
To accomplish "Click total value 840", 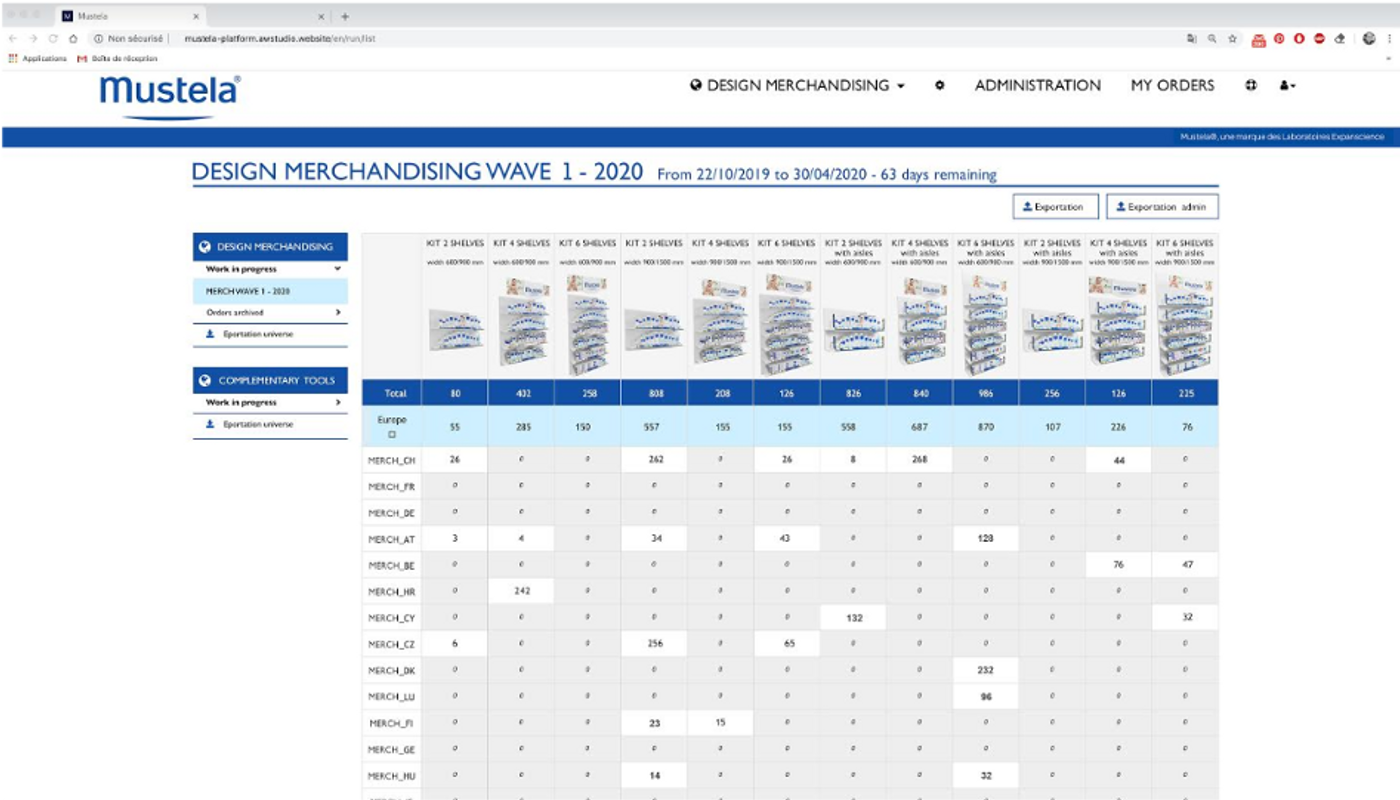I will pyautogui.click(x=919, y=393).
